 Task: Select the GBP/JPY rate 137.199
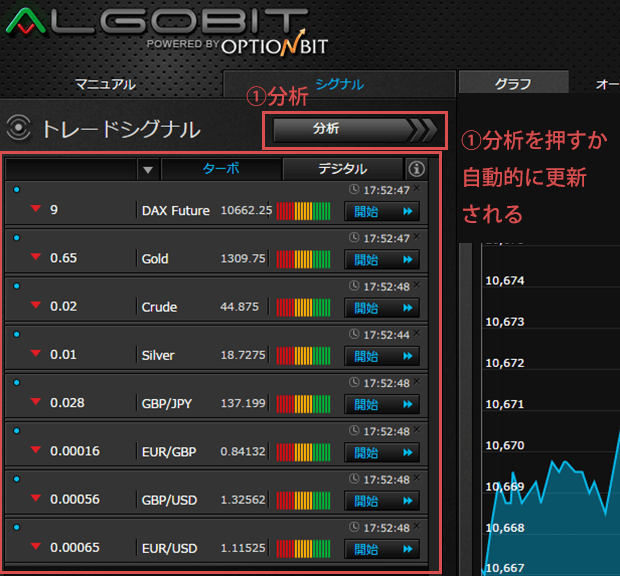243,403
